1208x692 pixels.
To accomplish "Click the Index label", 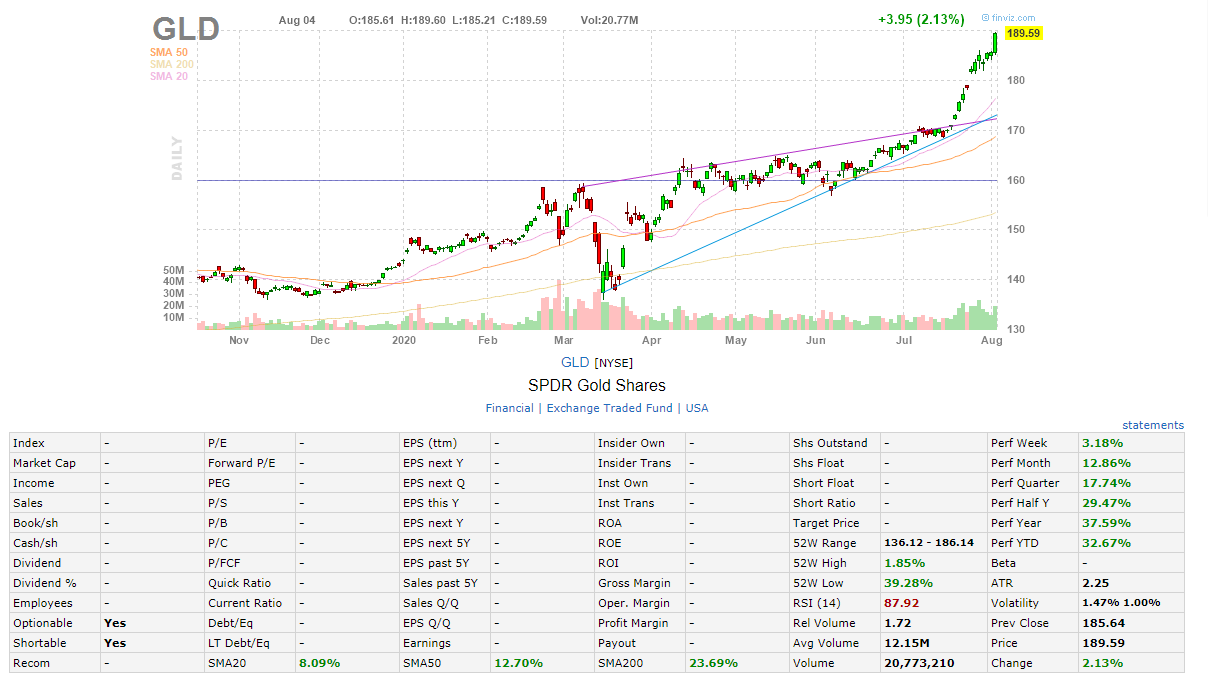I will (x=29, y=443).
